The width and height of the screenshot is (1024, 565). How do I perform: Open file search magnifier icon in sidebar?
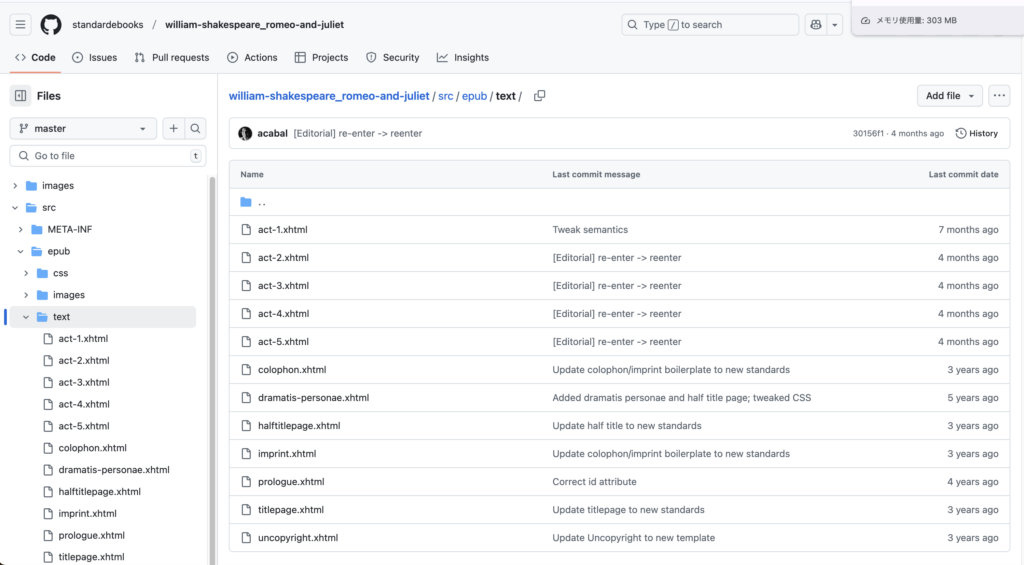point(195,129)
